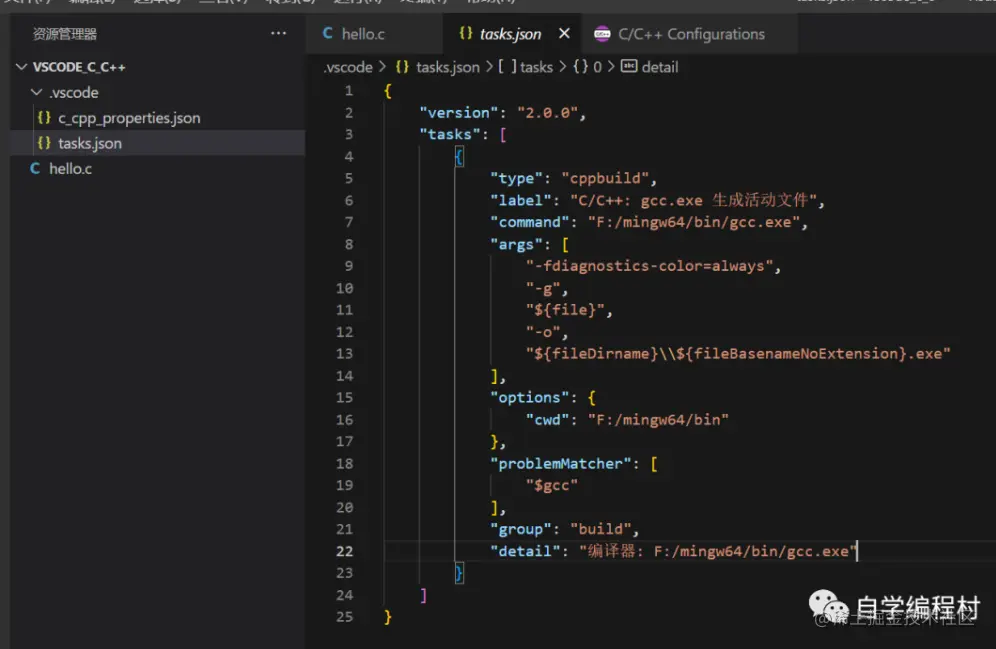Click the 资源管理器 panel title
The image size is (996, 649).
click(65, 34)
